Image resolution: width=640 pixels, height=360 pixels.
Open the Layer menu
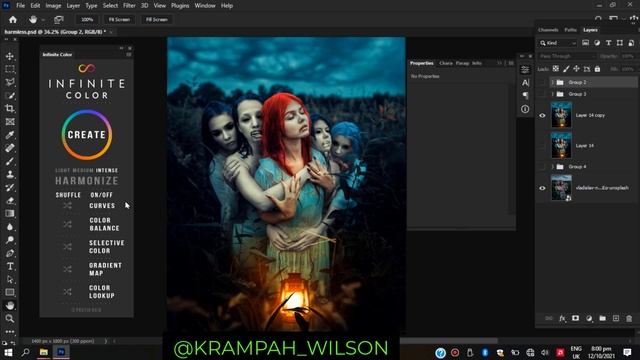pos(73,6)
